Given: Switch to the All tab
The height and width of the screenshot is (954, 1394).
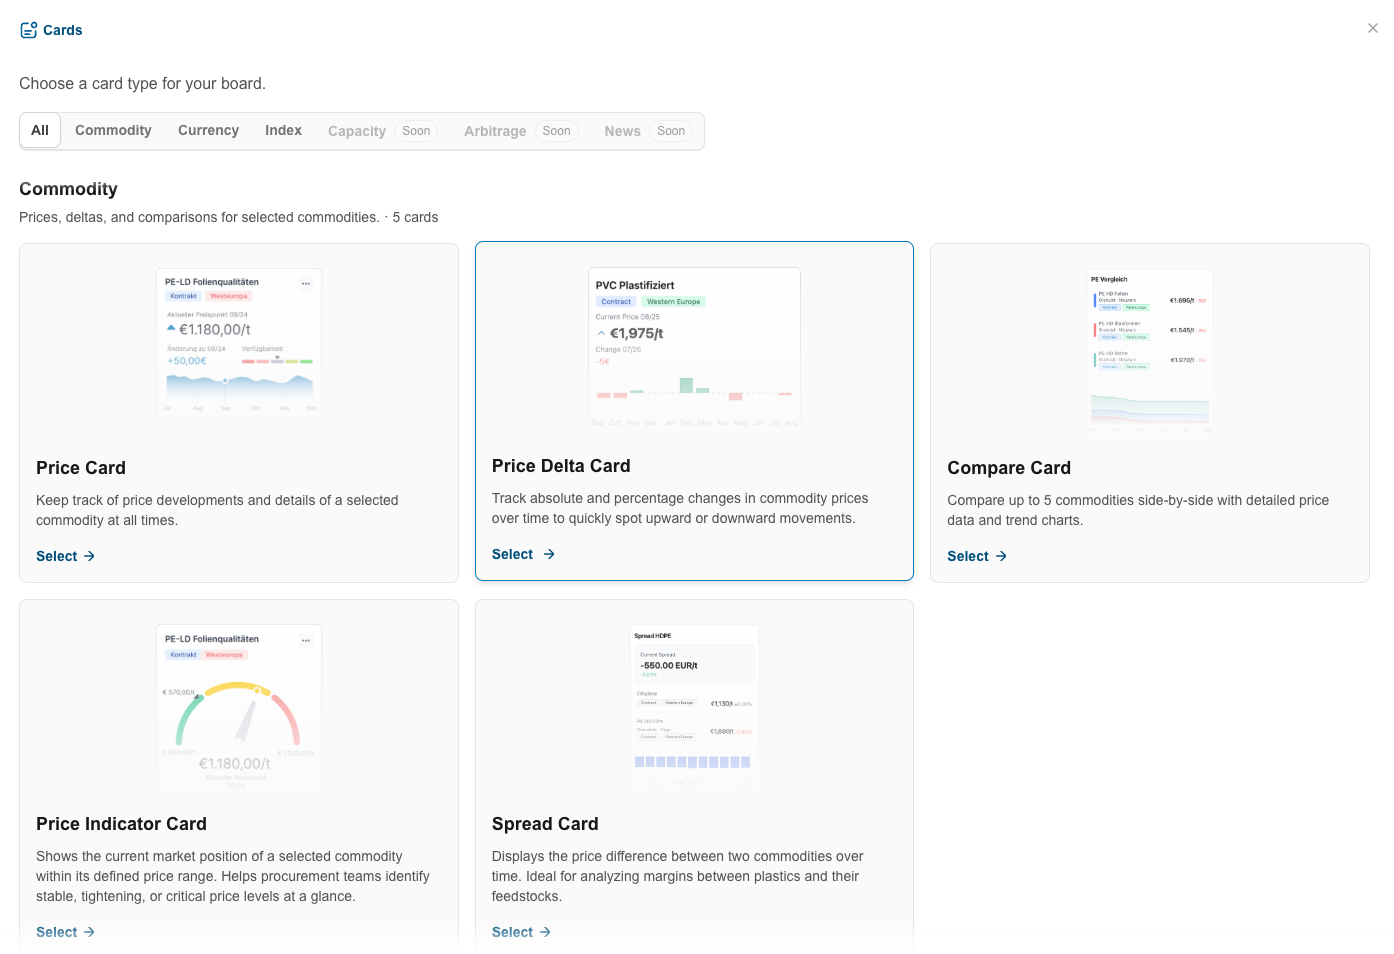Looking at the screenshot, I should point(40,130).
